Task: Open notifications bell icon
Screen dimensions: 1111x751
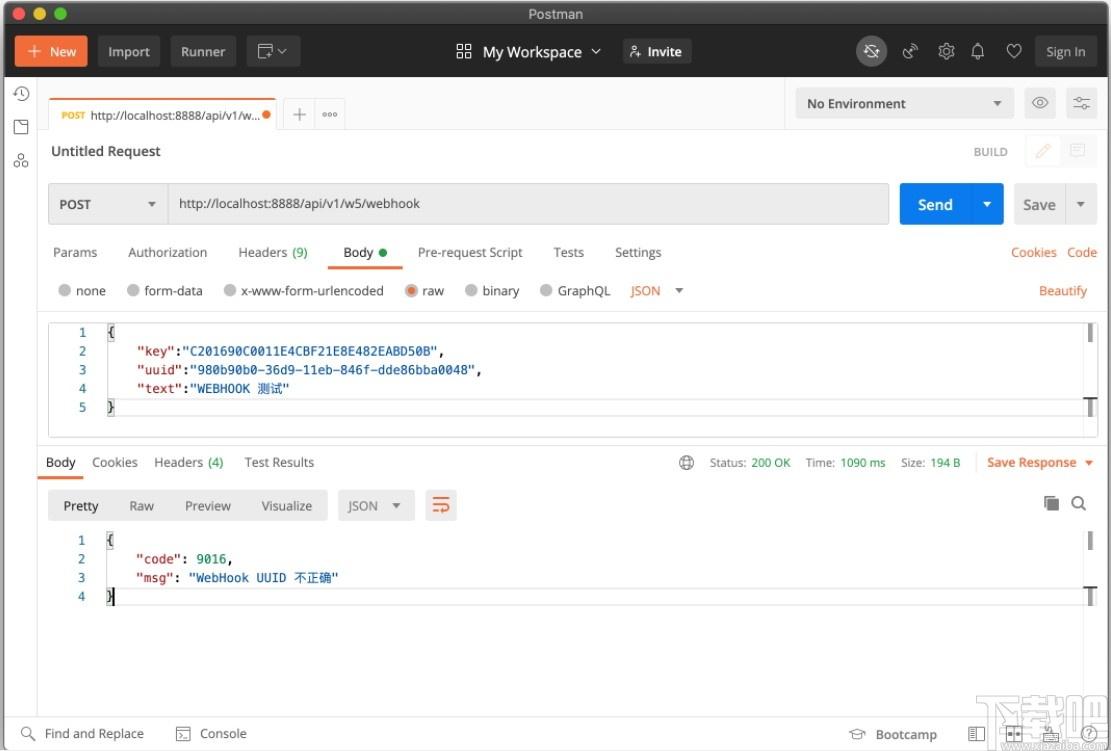Action: coord(978,51)
